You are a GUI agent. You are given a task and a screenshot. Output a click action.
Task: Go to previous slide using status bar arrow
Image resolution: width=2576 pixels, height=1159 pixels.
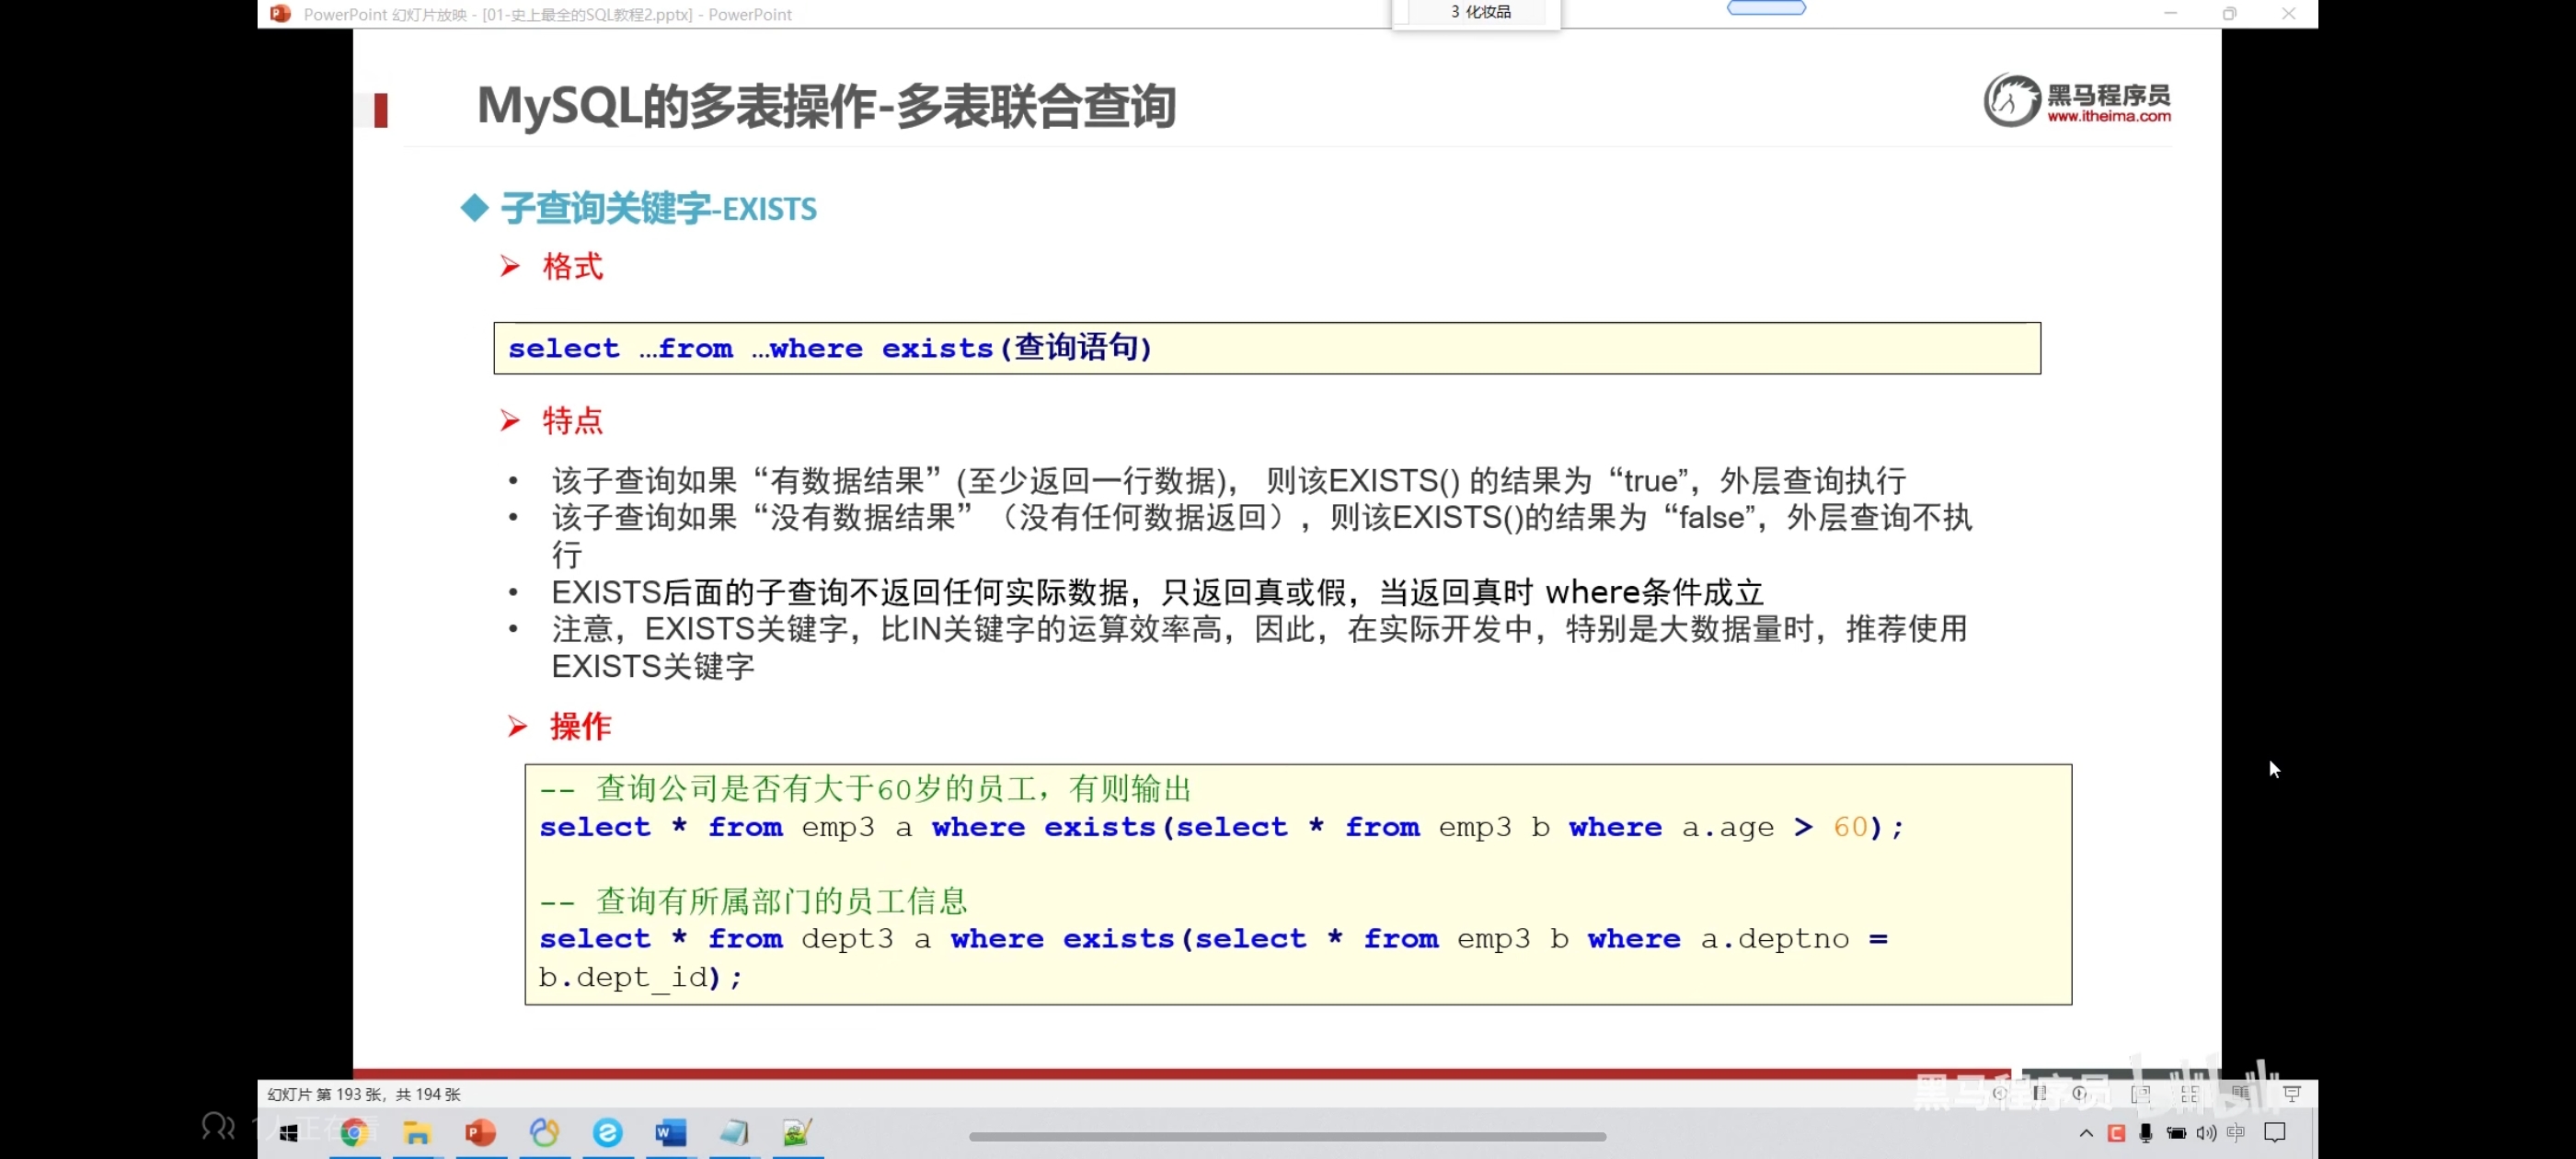coord(2000,1094)
